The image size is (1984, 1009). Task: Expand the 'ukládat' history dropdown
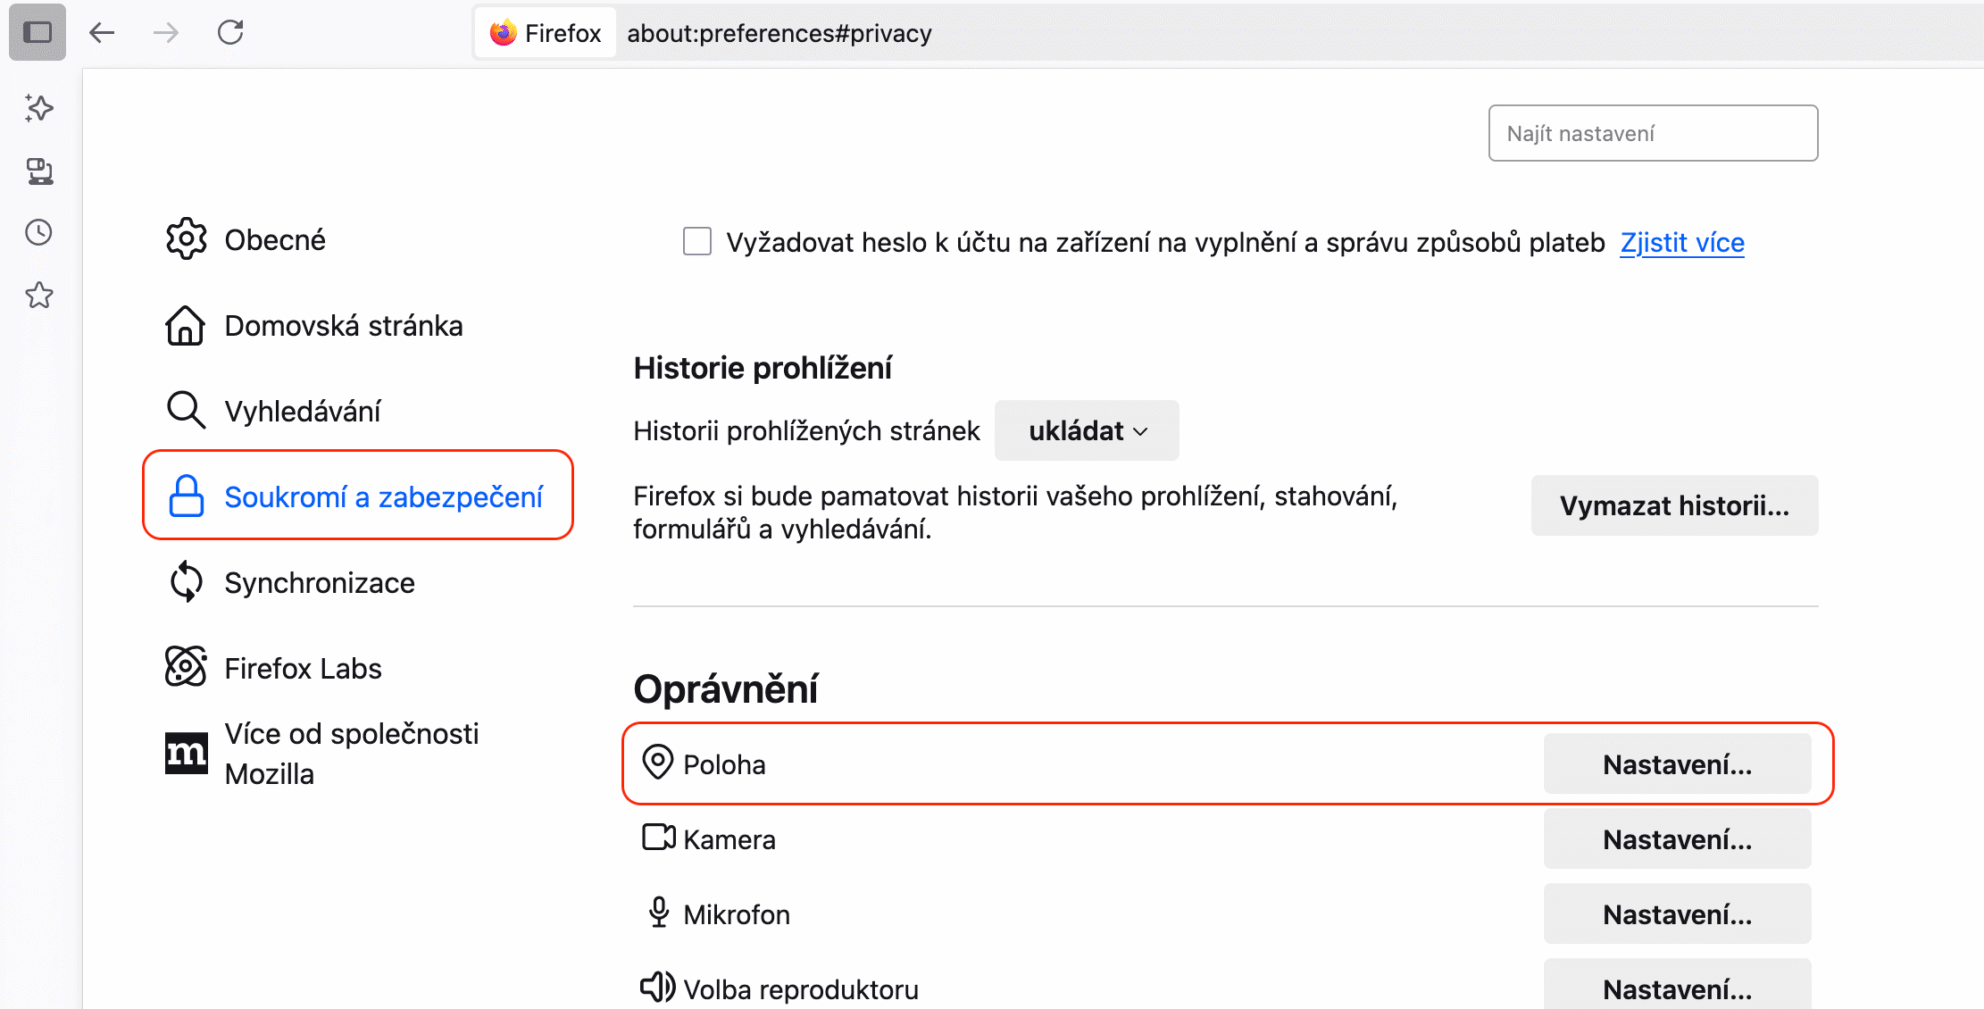pos(1087,431)
